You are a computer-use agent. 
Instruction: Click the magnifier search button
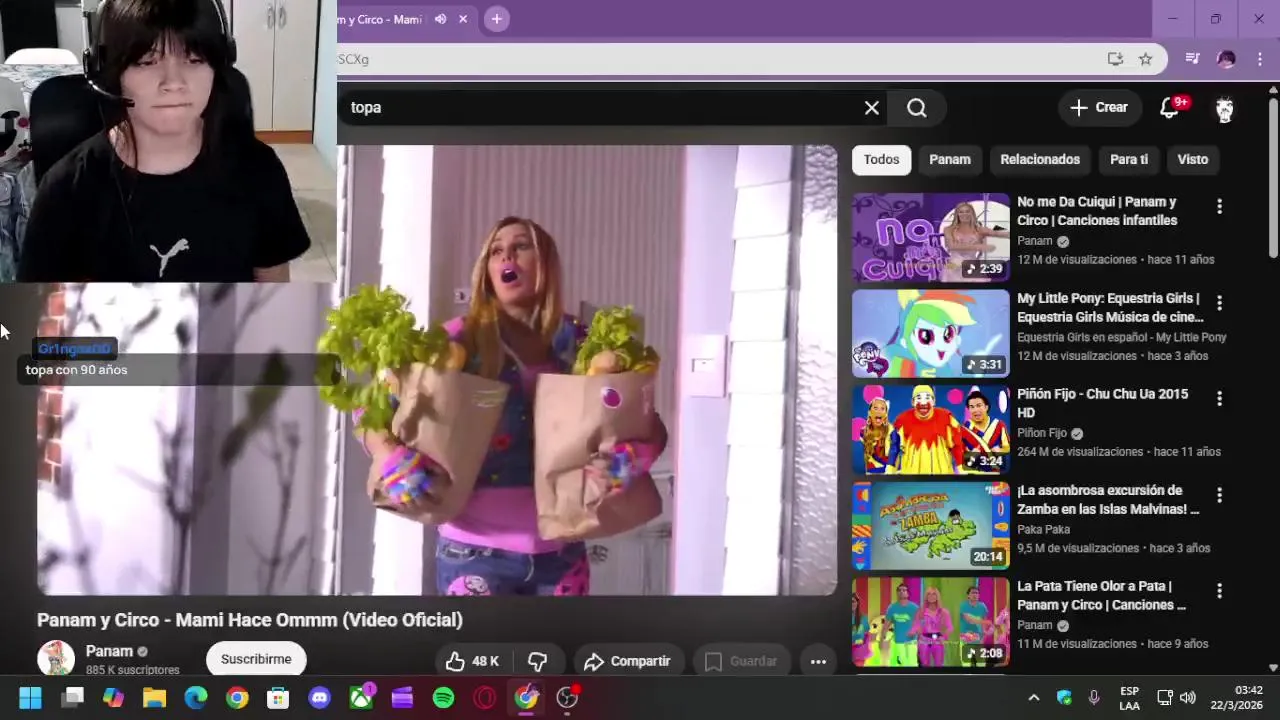[917, 108]
